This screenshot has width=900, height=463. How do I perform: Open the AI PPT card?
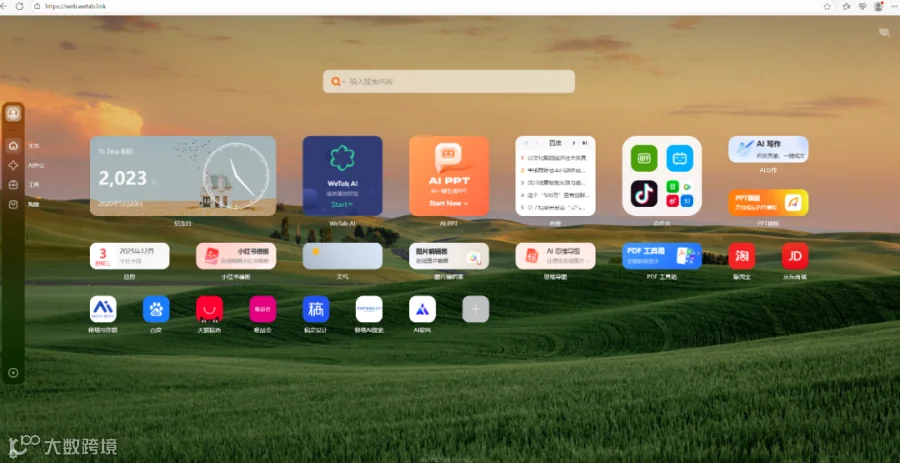449,176
